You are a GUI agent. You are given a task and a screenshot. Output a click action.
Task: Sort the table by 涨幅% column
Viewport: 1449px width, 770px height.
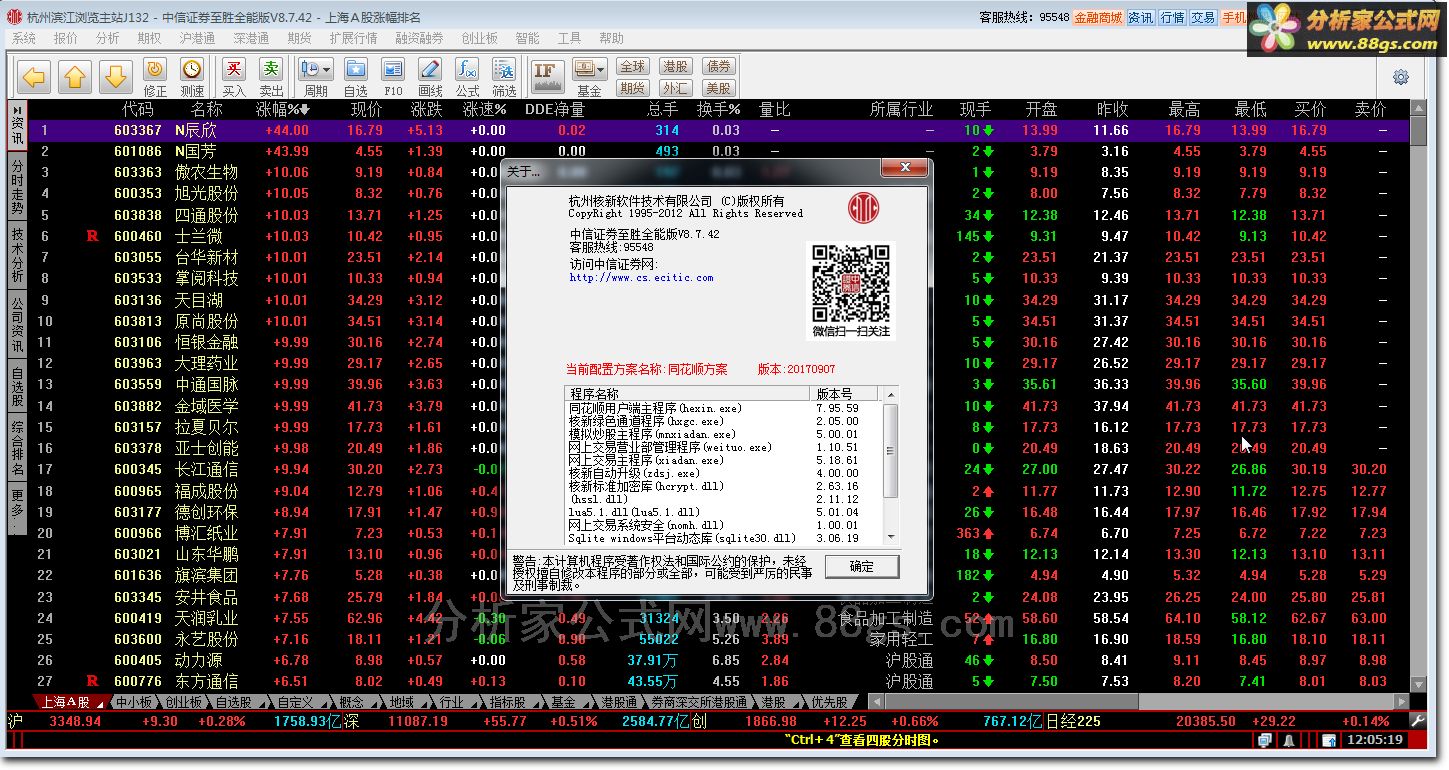(x=283, y=109)
